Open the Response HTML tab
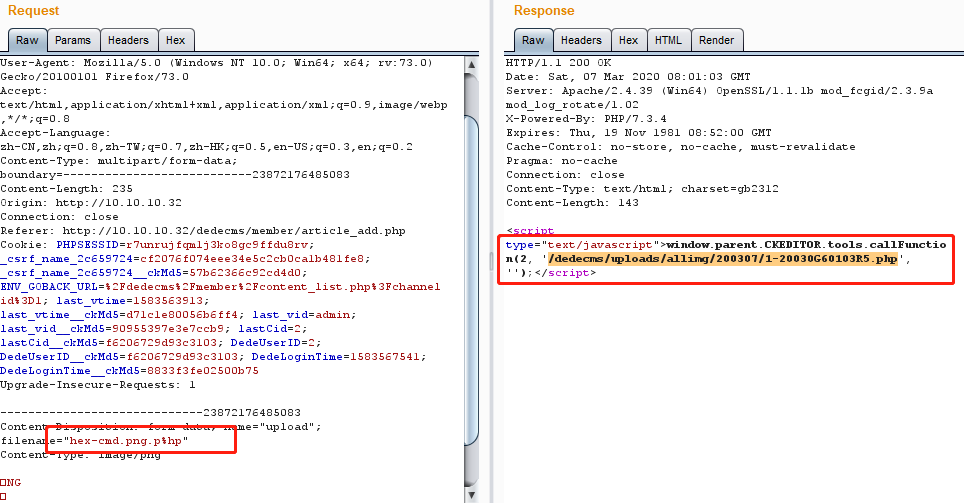This screenshot has width=964, height=503. 668,41
